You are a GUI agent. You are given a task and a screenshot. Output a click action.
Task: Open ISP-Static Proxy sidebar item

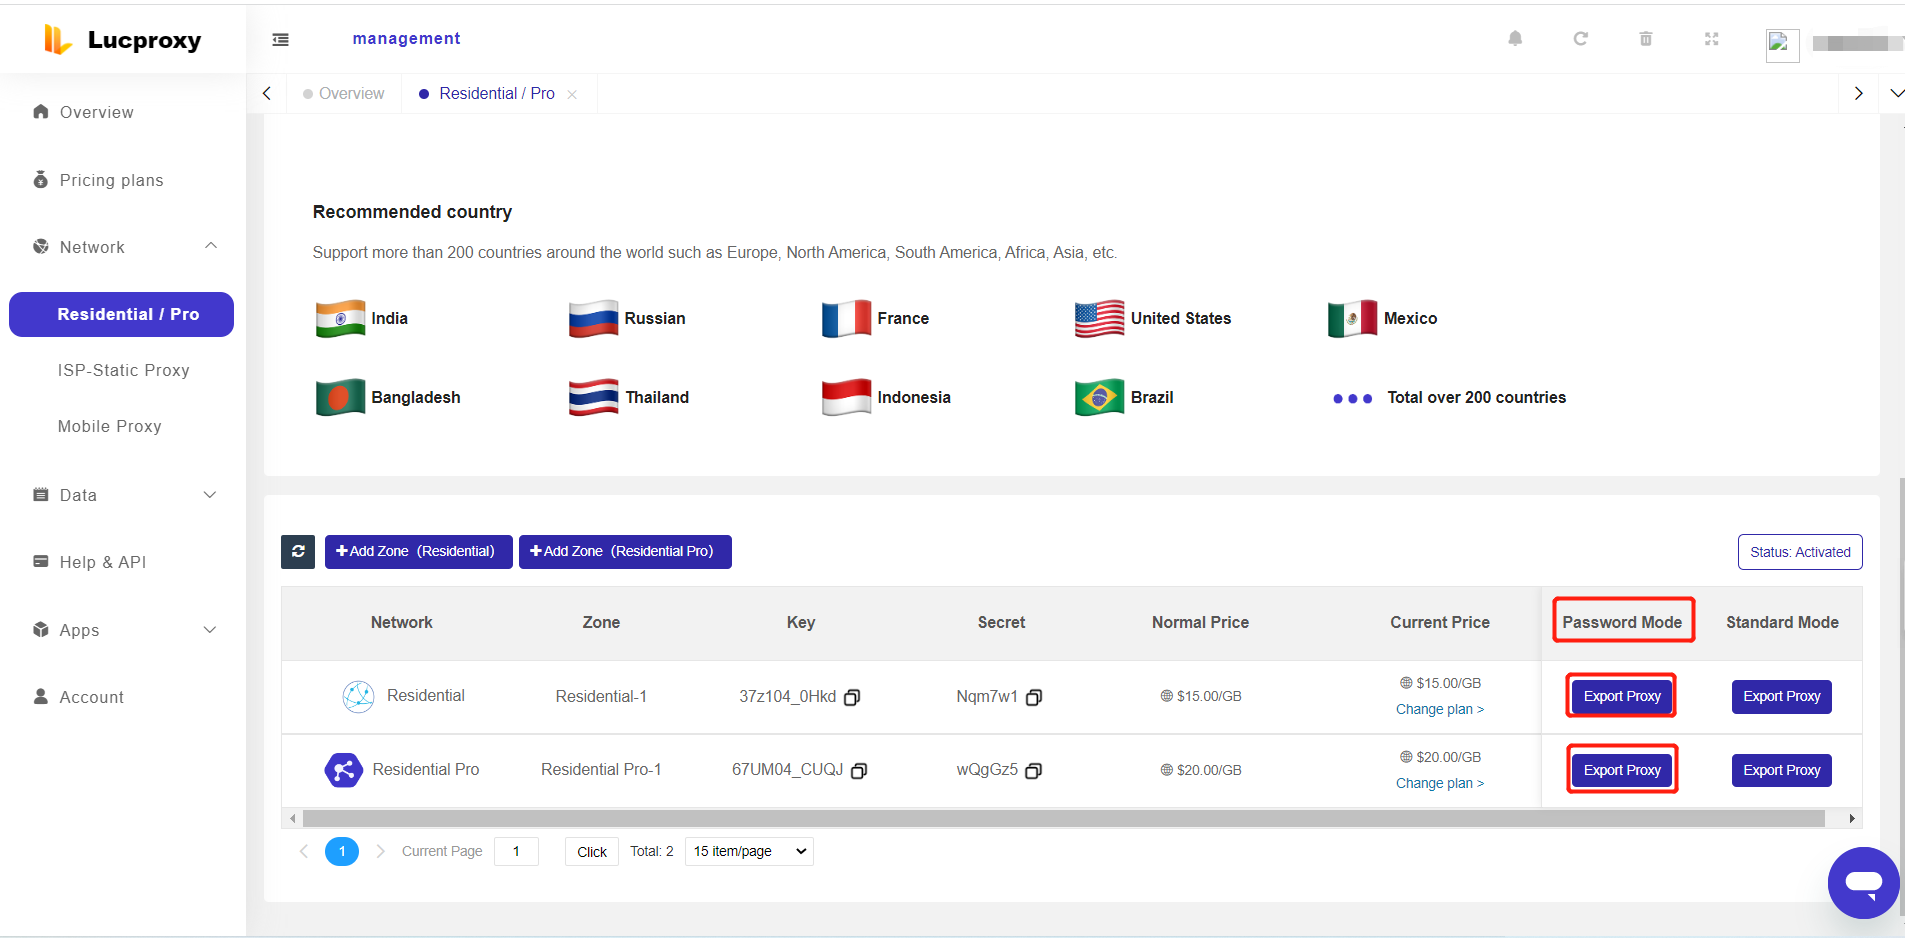[x=123, y=370]
